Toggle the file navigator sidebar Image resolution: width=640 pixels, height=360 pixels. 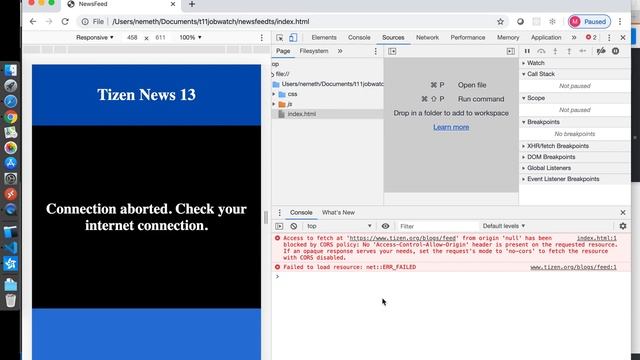click(x=392, y=51)
